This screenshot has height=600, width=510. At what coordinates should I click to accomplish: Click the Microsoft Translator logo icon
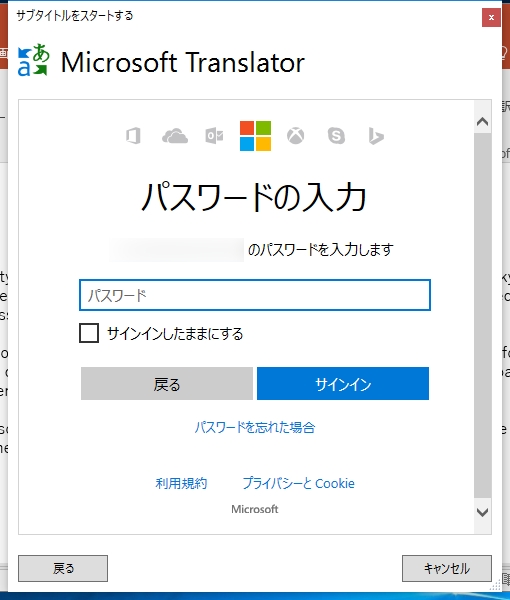coord(34,60)
